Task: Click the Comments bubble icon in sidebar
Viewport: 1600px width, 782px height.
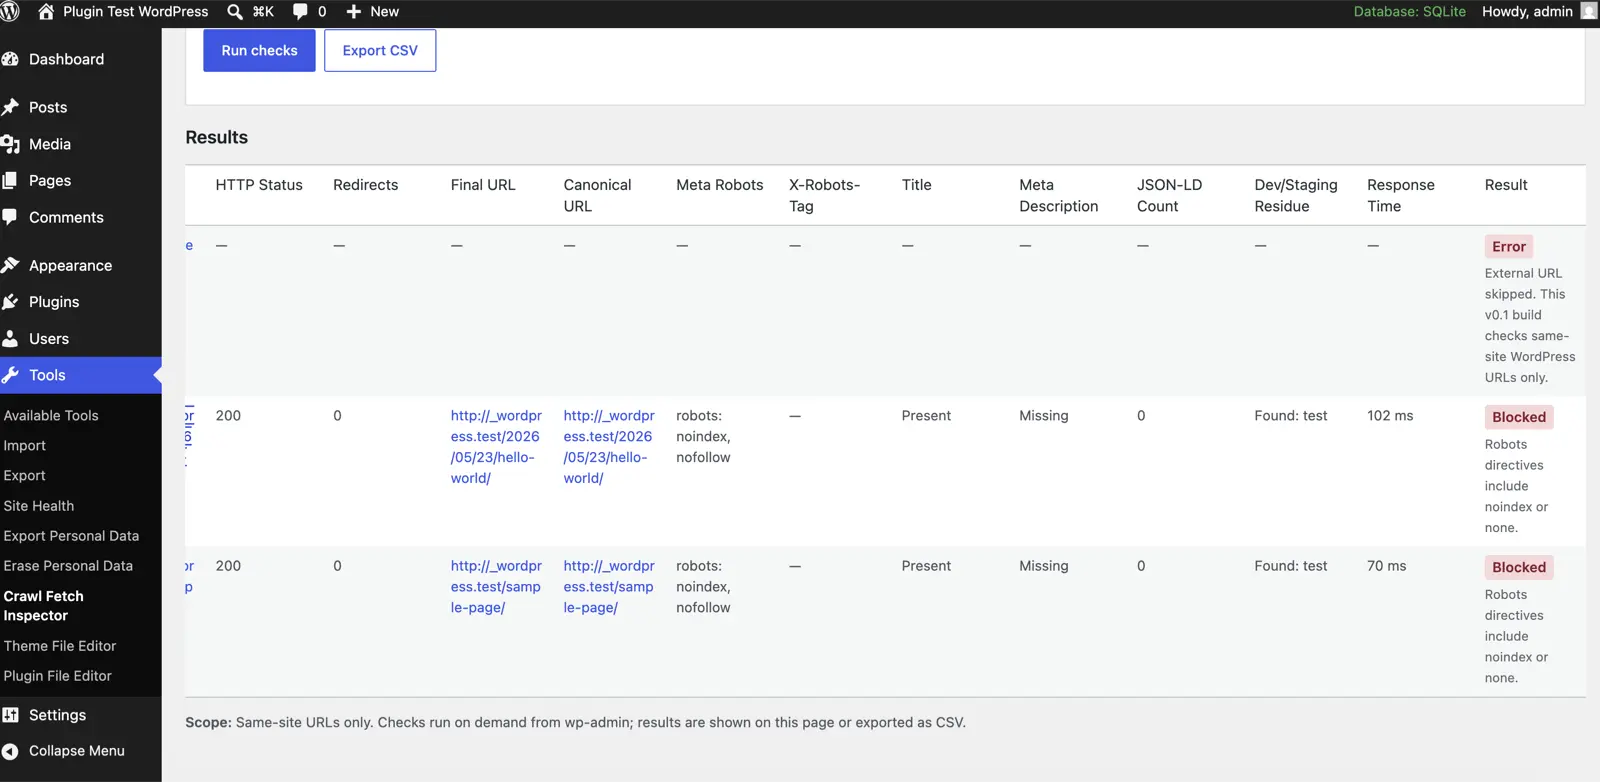Action: (11, 217)
